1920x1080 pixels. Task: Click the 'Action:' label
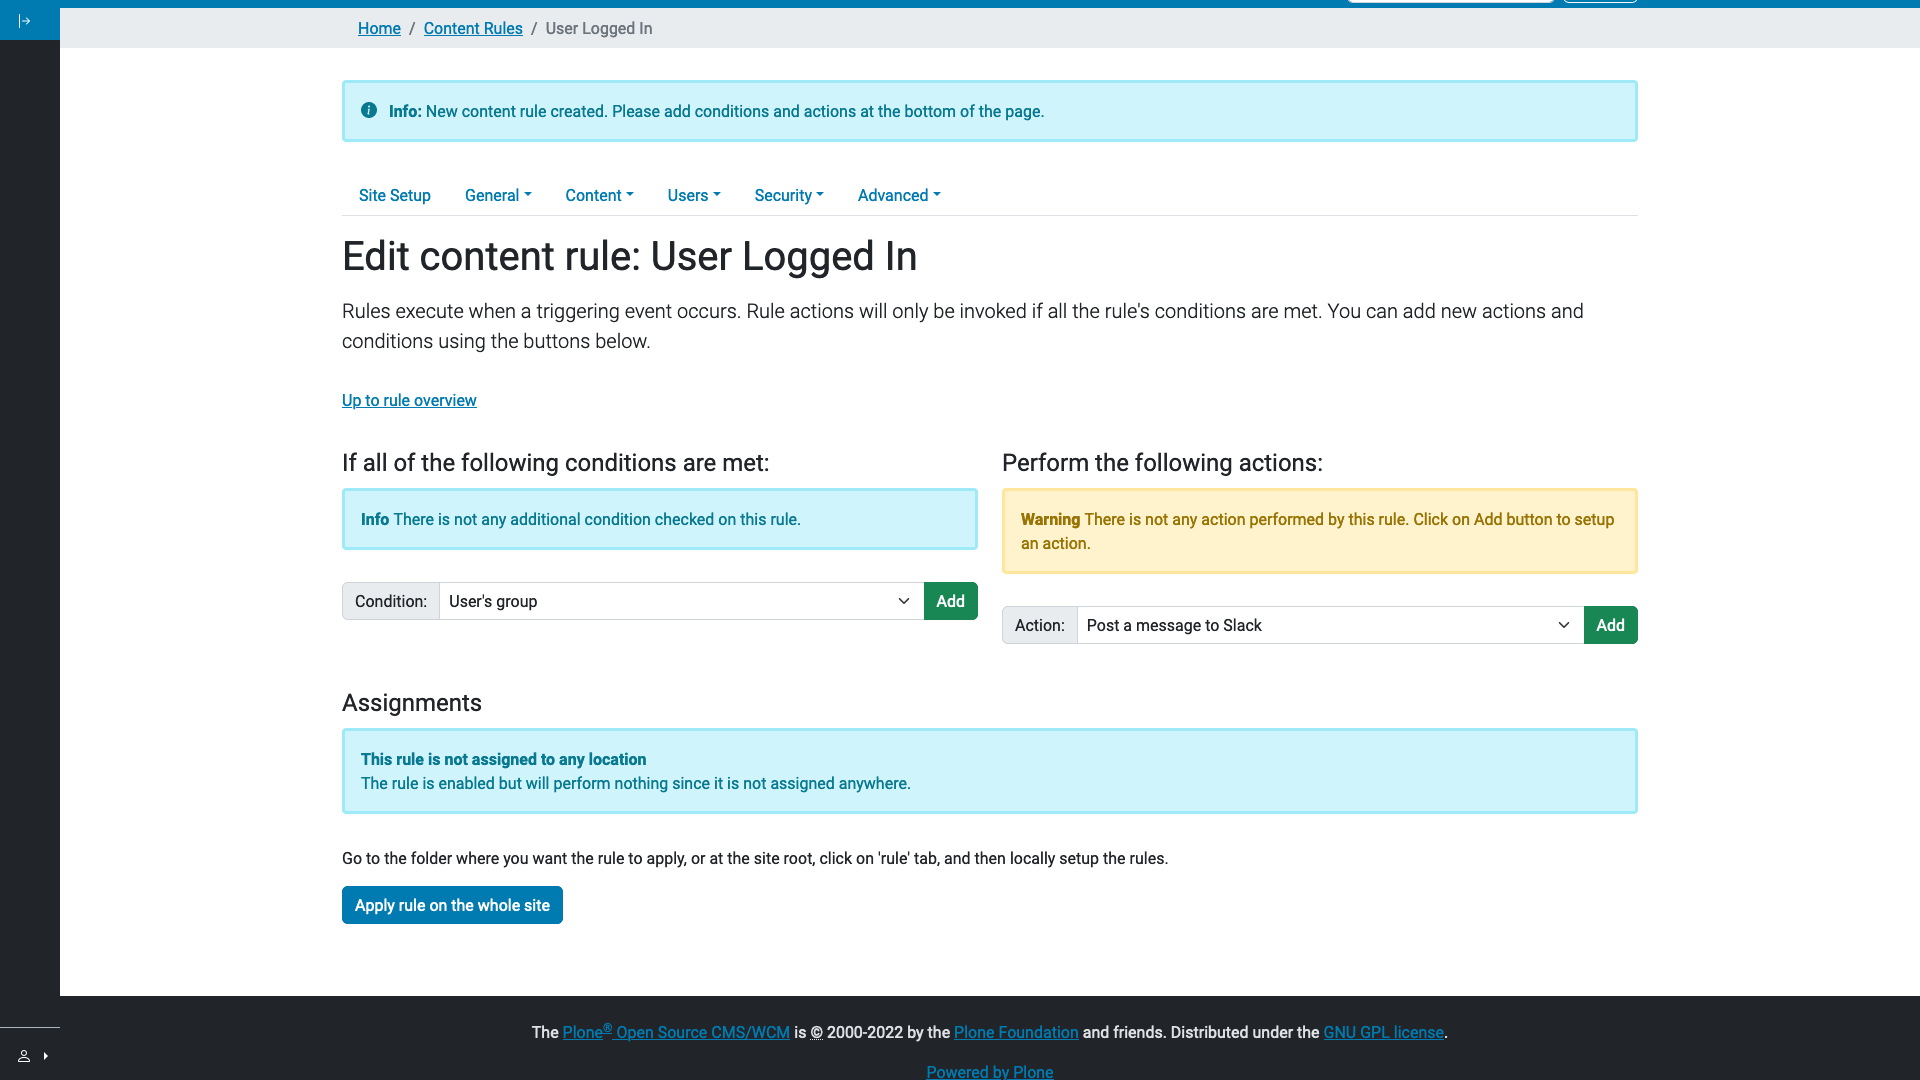coord(1040,625)
